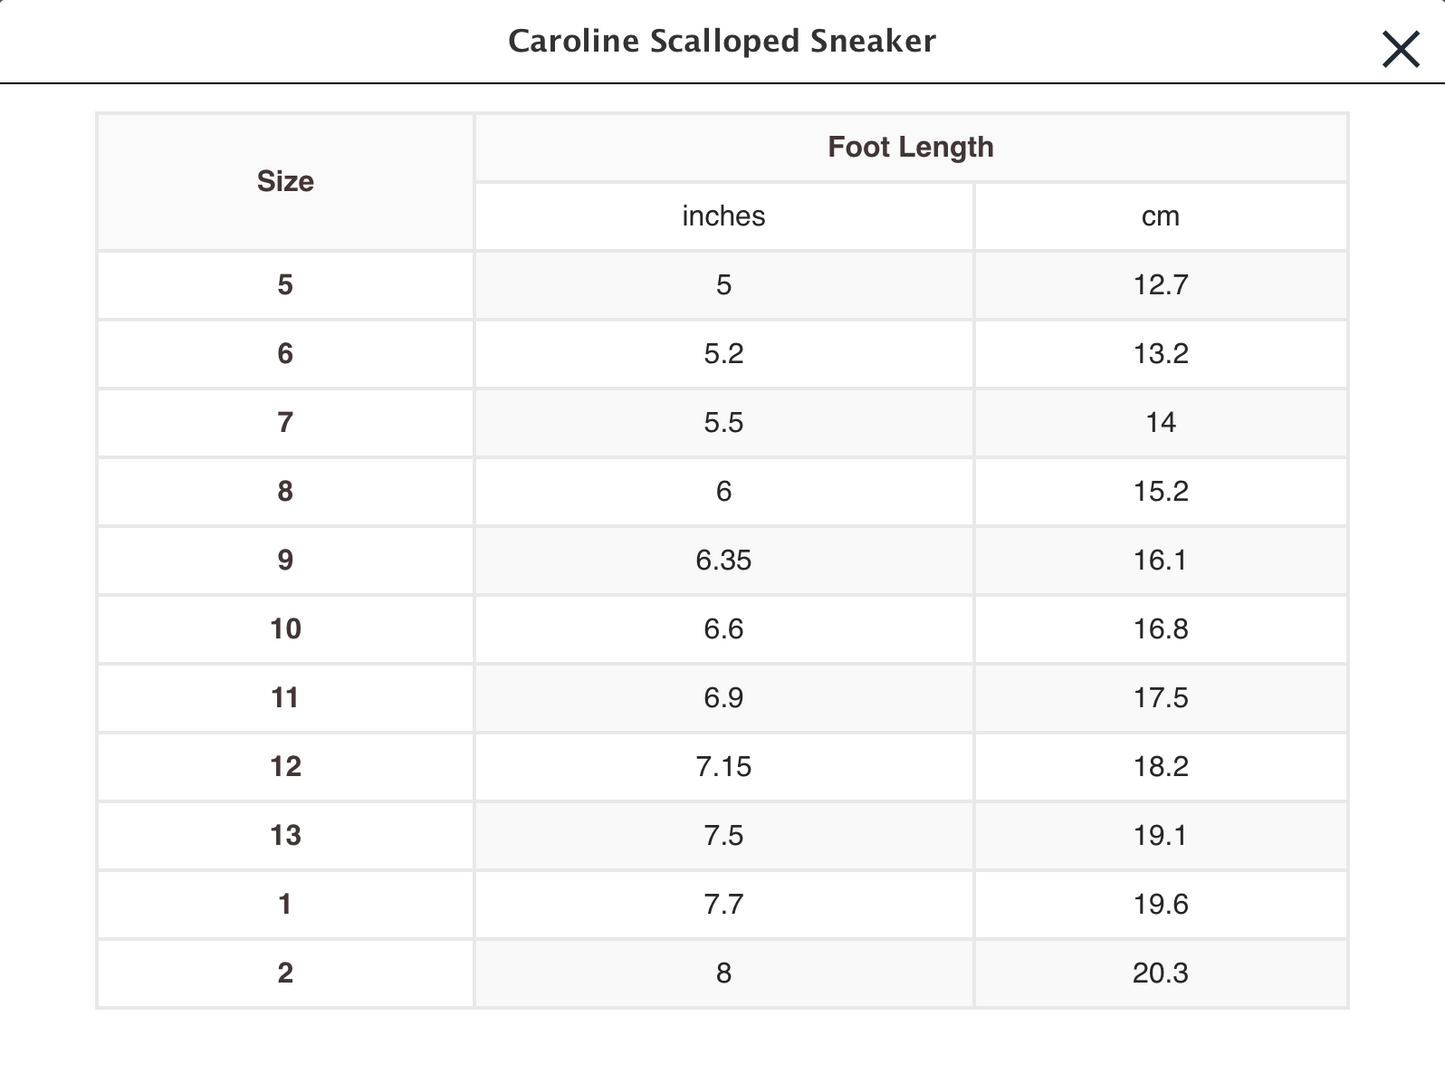Select the 15.2 cm cell
This screenshot has height=1074, width=1445.
point(1160,491)
